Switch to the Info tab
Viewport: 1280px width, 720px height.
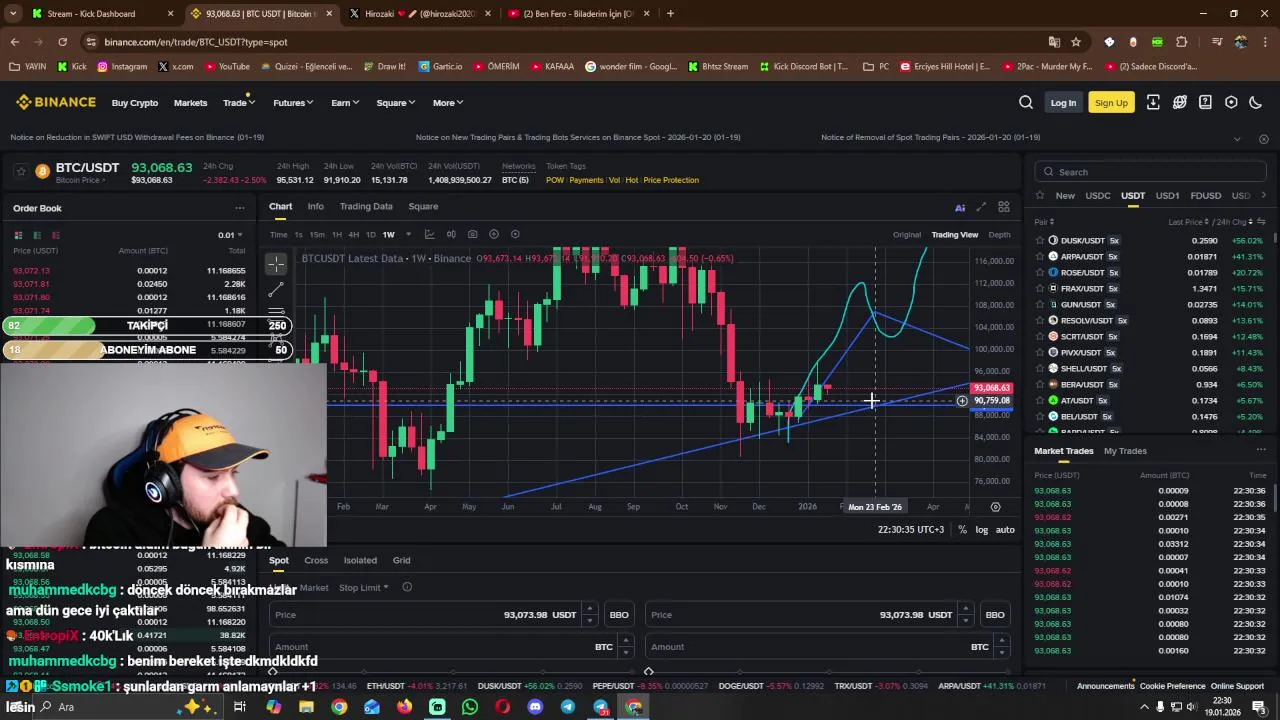coord(315,206)
